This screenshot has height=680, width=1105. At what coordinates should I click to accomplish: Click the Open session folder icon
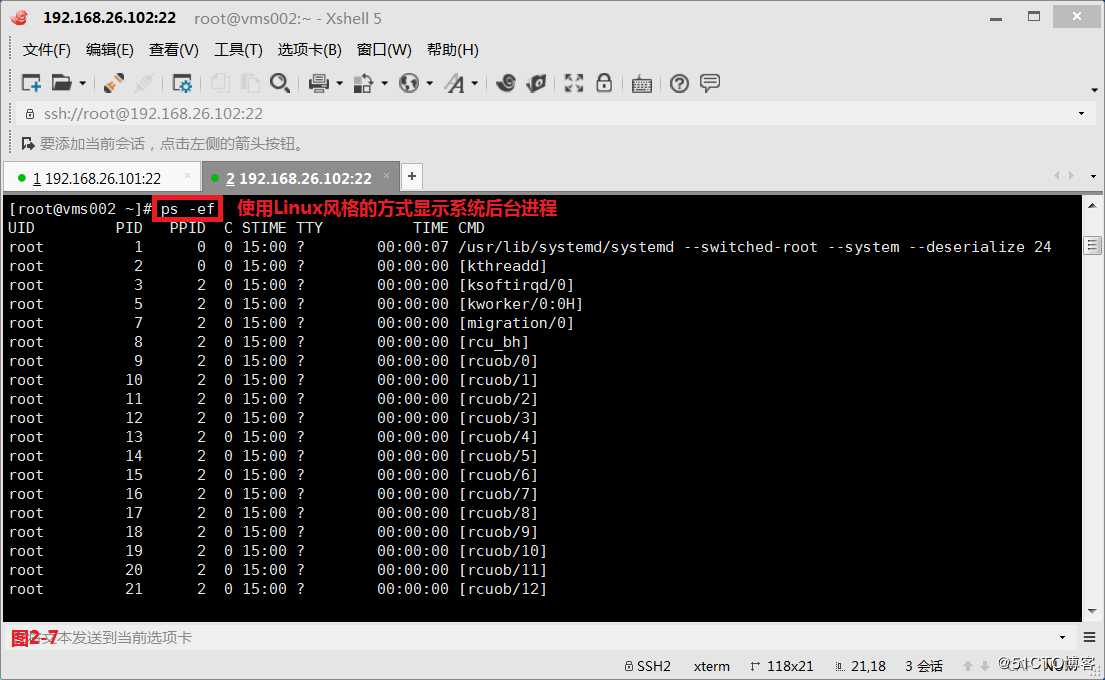61,83
